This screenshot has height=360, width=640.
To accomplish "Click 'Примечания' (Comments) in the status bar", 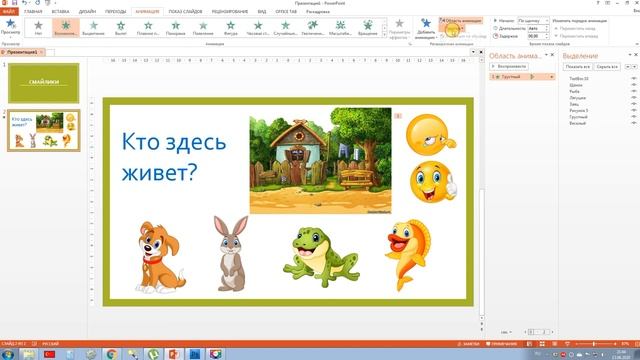I will pos(501,344).
